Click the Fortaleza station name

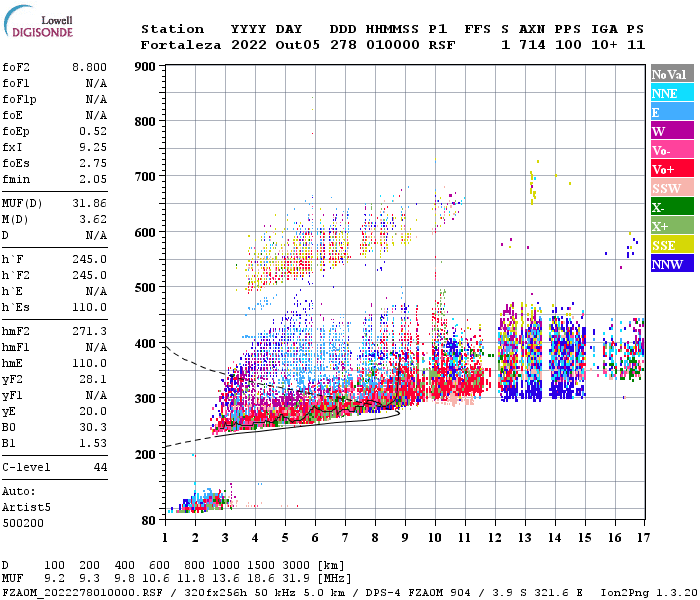181,45
